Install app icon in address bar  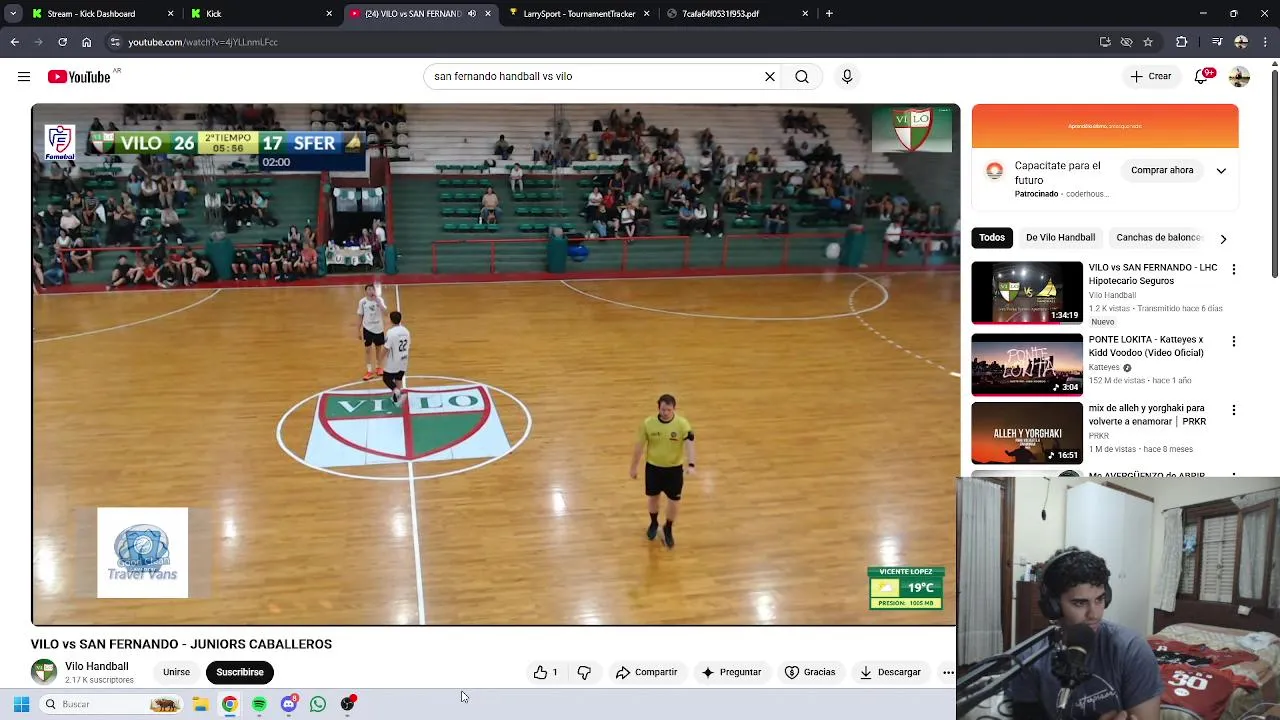pos(1105,42)
